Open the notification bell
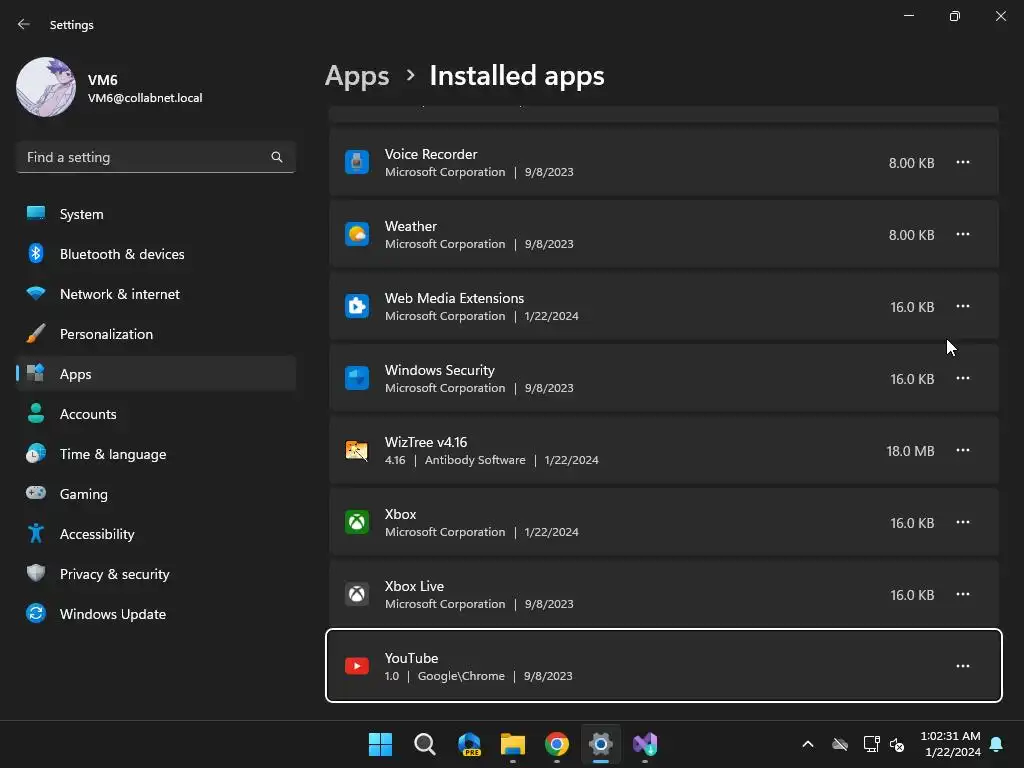 pos(997,744)
